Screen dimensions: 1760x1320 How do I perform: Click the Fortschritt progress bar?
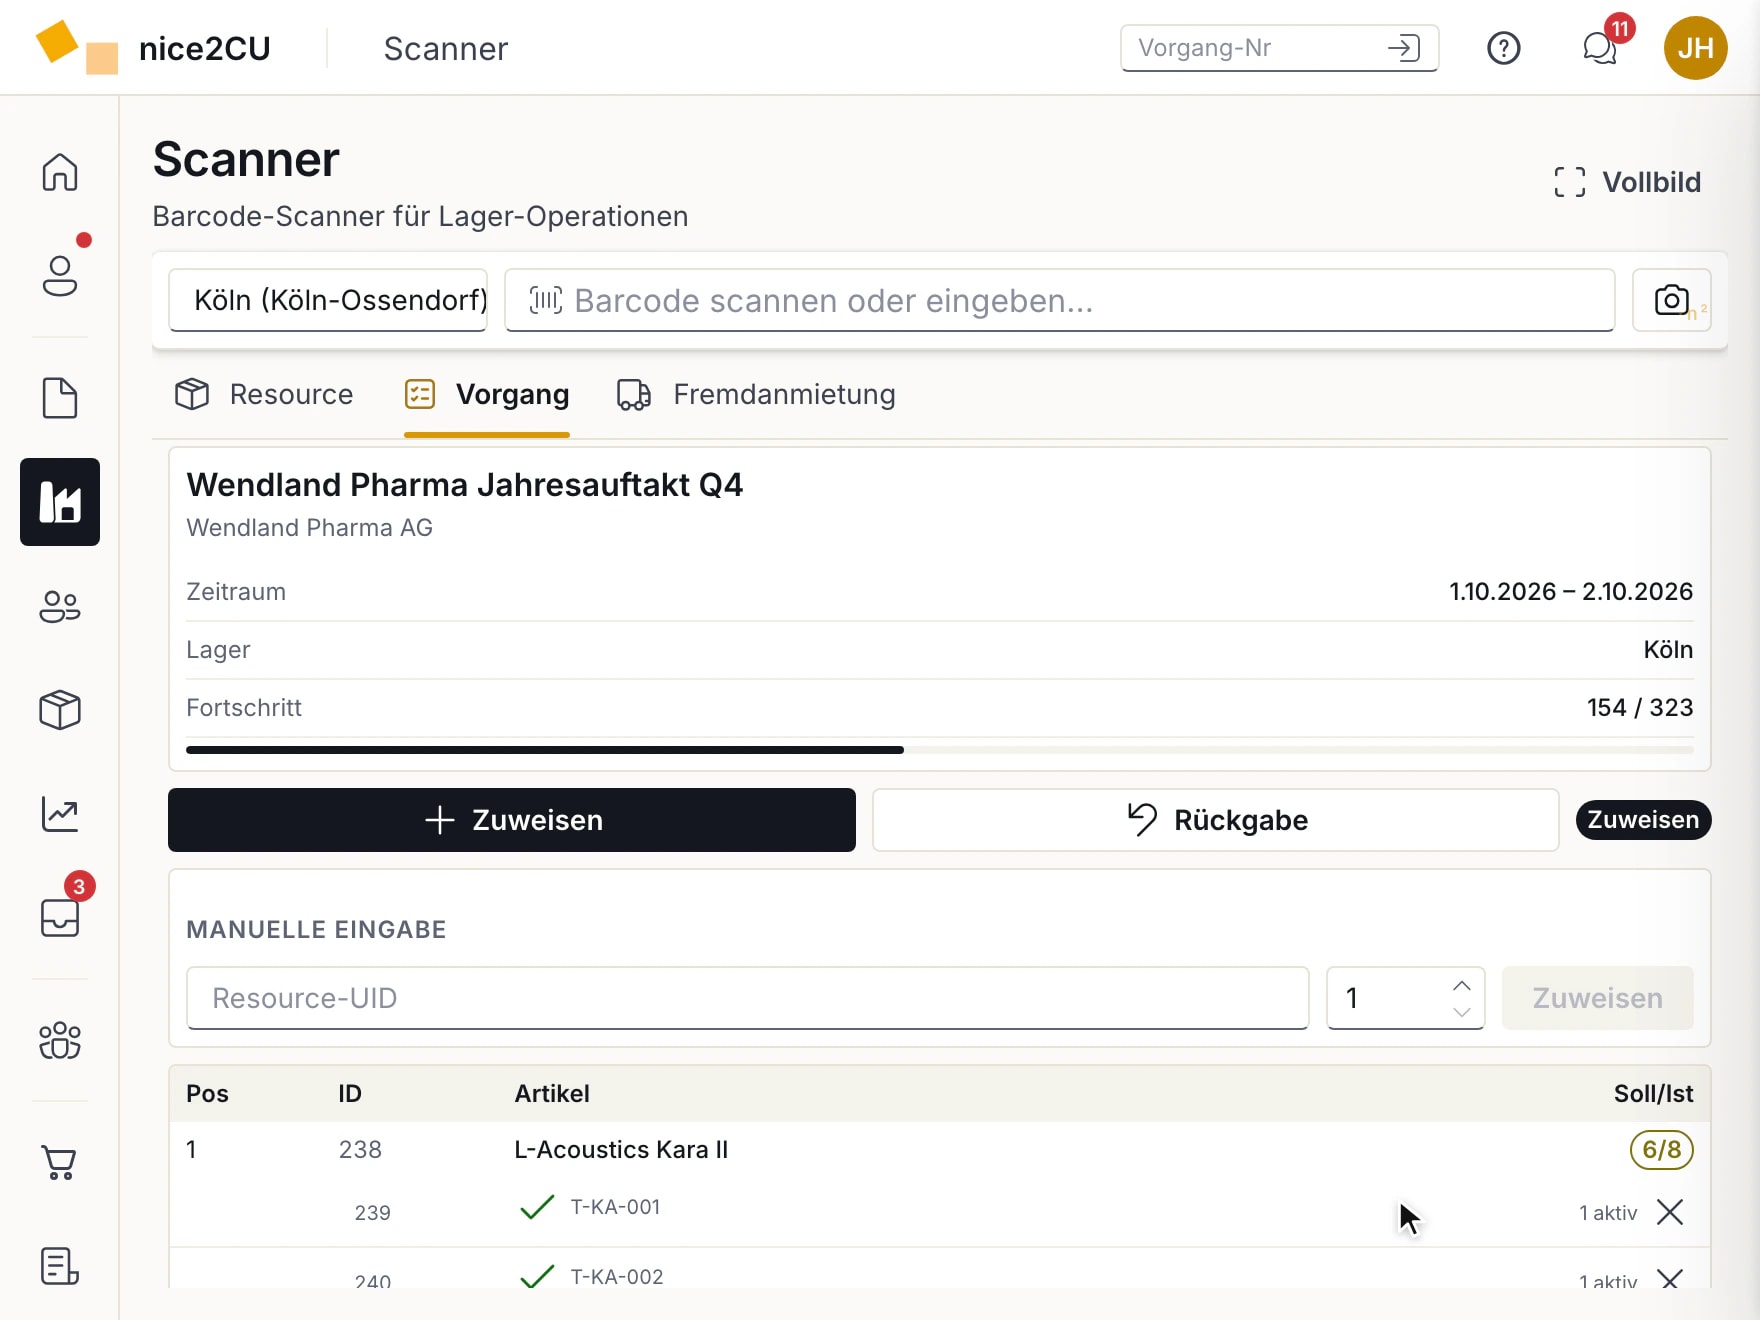940,749
